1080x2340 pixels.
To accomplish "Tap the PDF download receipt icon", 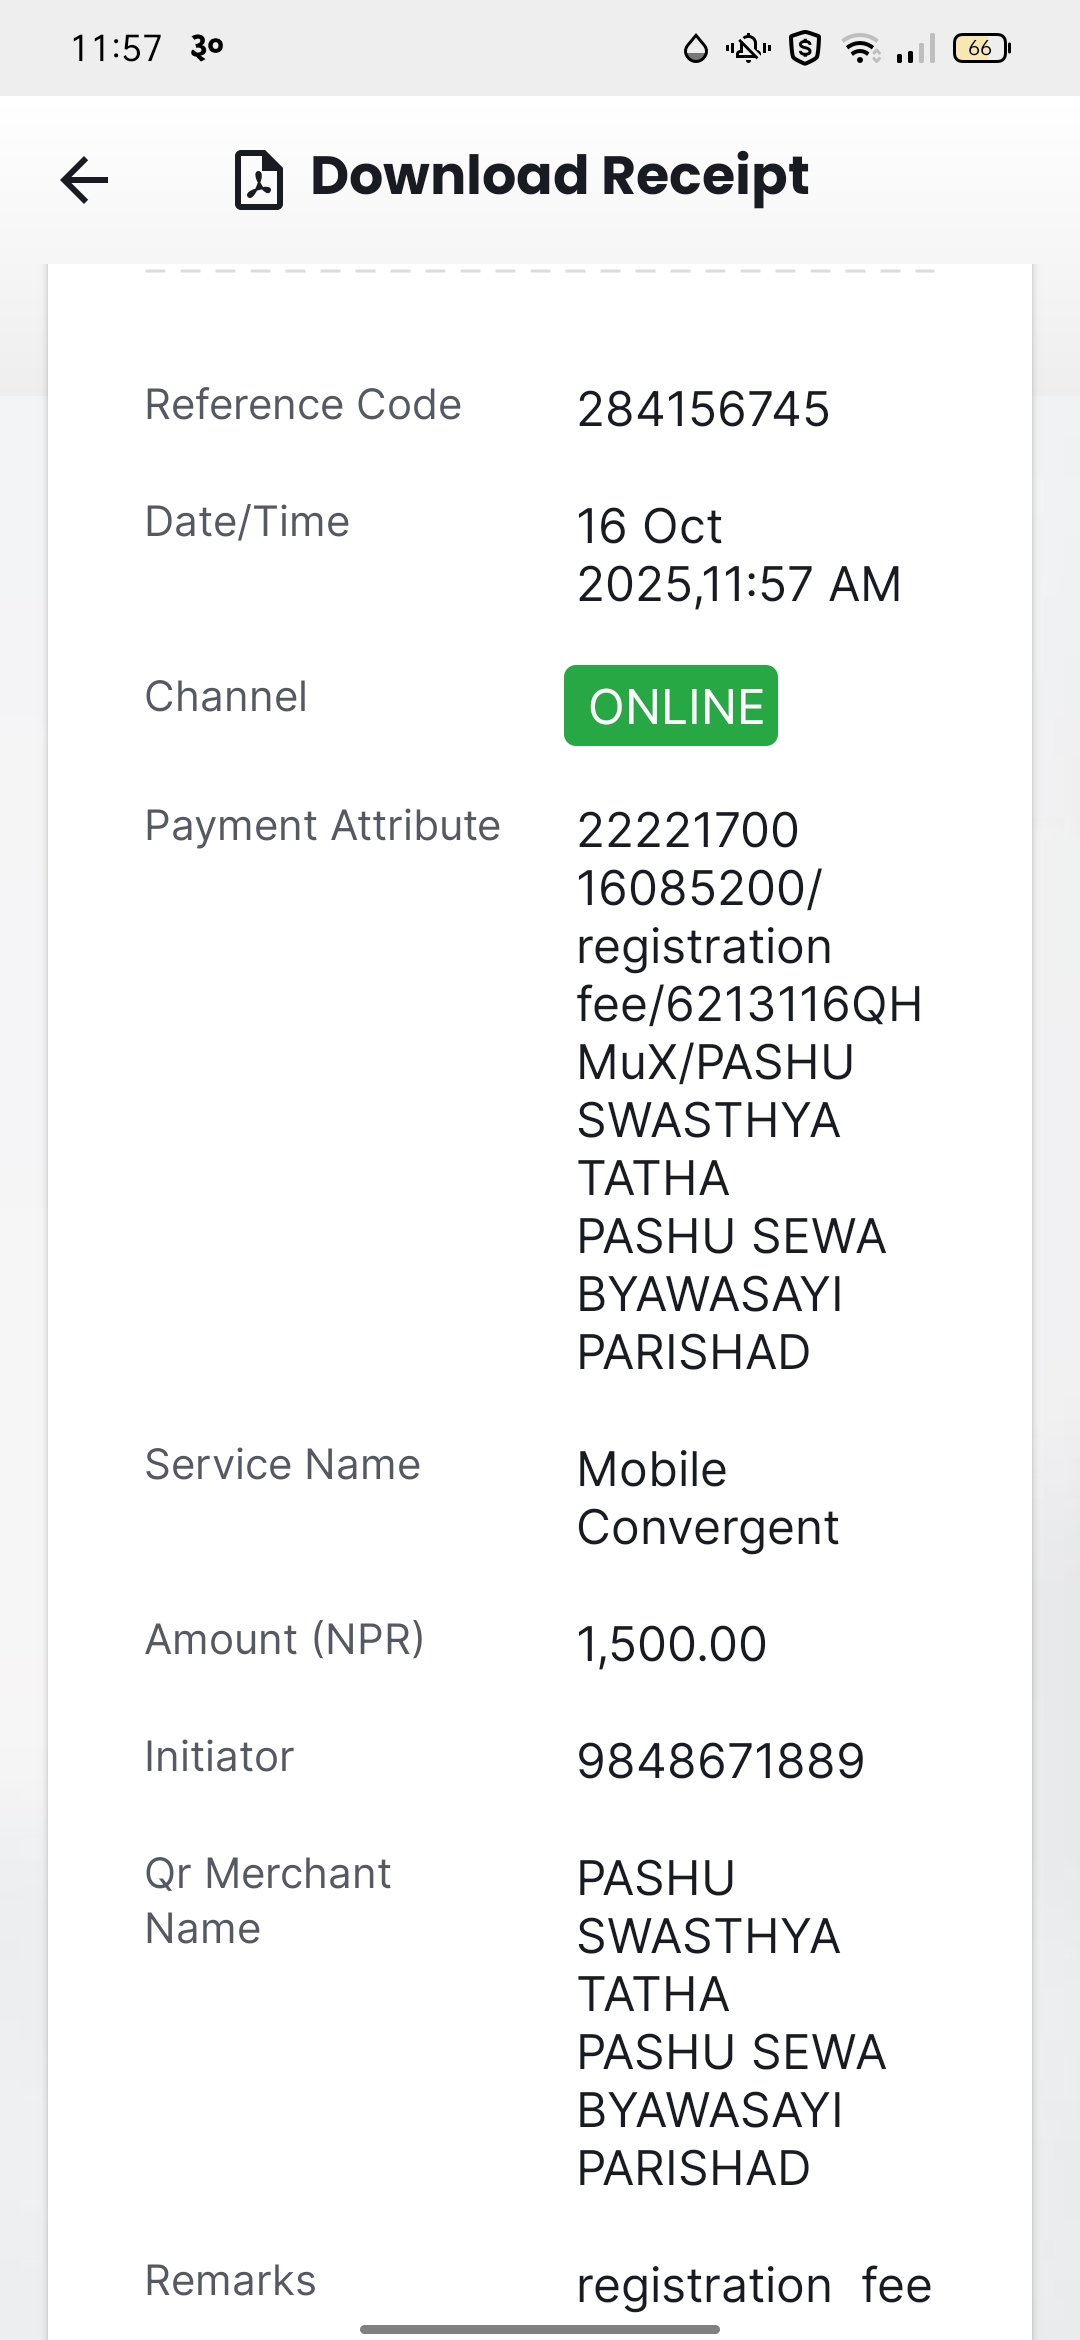I will [259, 180].
